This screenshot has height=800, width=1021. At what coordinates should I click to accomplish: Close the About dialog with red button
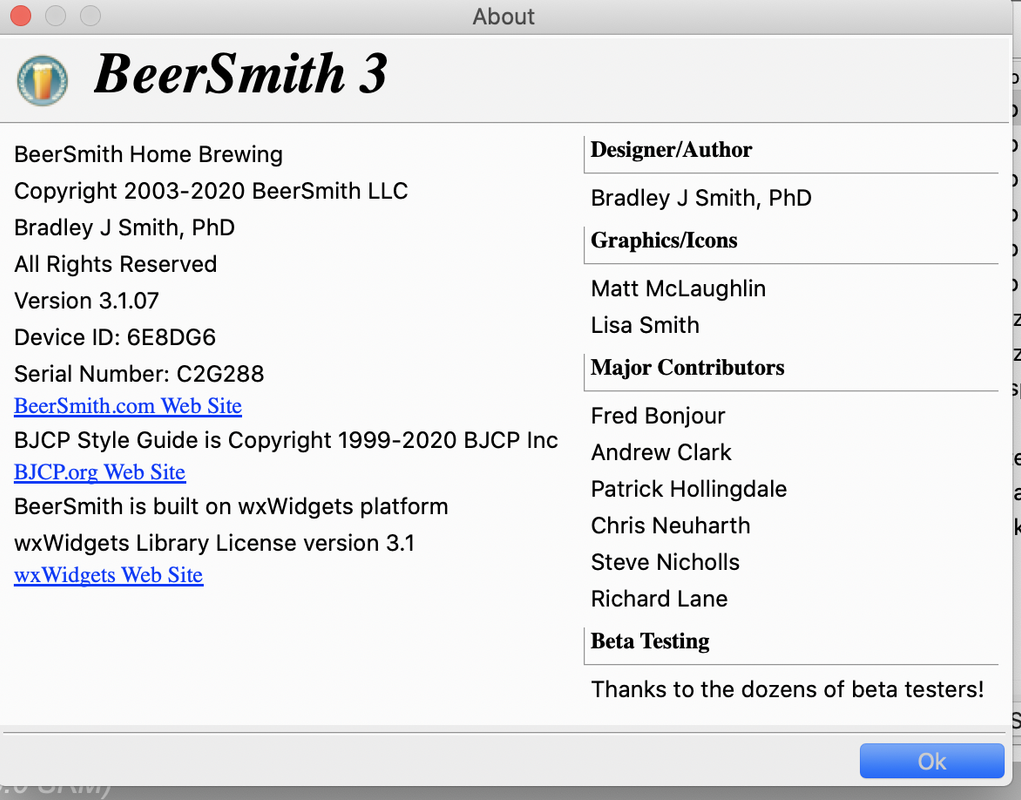[x=21, y=16]
